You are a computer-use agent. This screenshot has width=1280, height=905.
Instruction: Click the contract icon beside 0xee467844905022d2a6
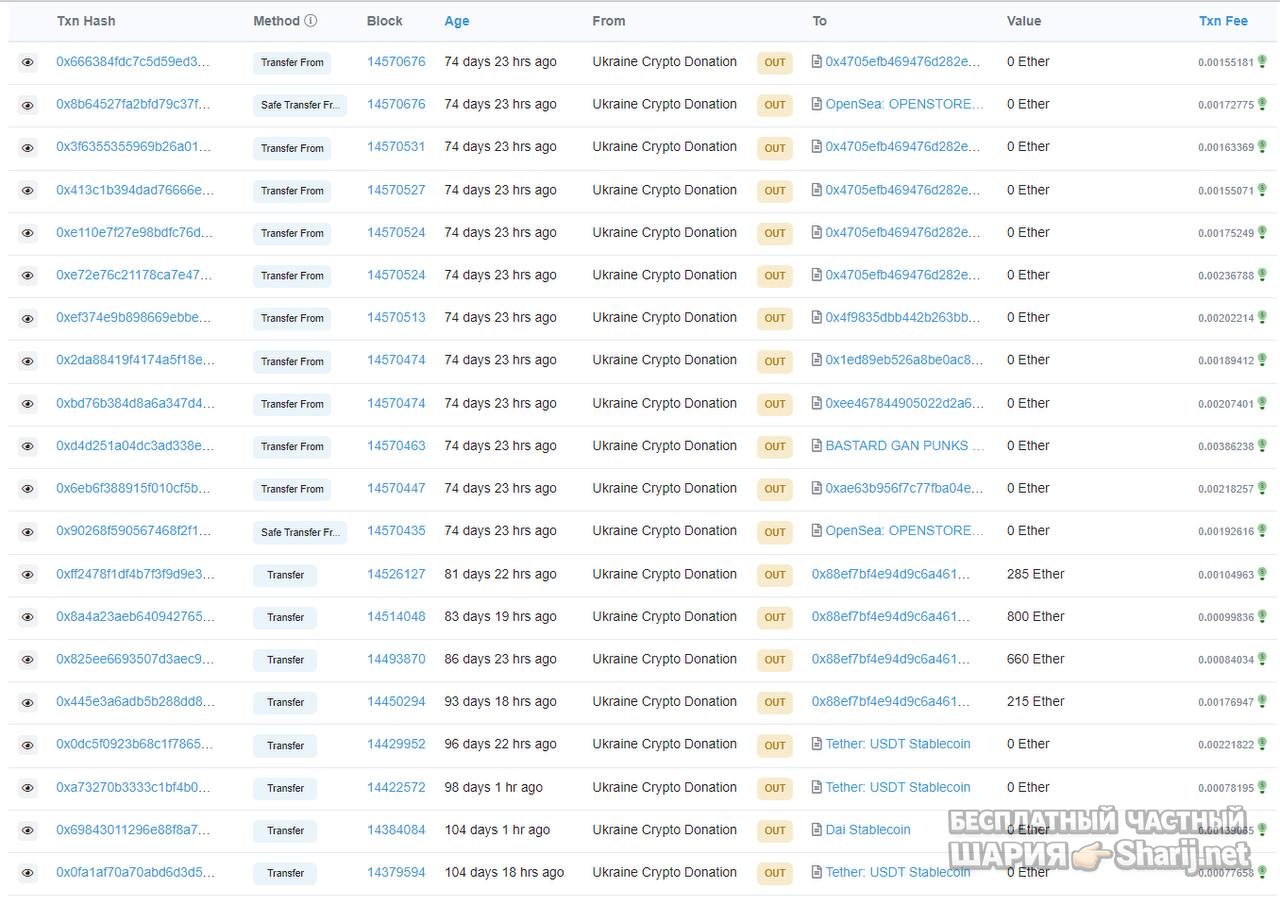pyautogui.click(x=817, y=403)
